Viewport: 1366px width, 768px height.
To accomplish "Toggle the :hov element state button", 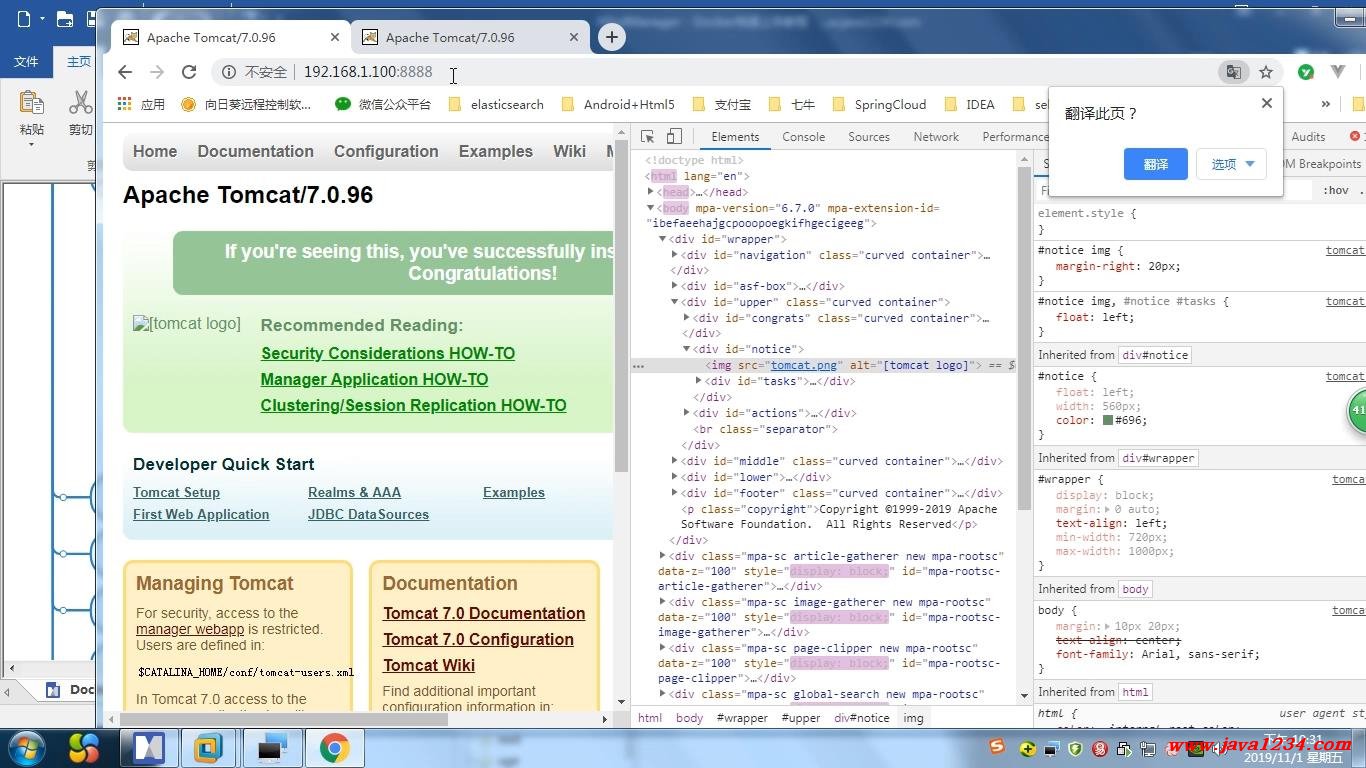I will point(1335,190).
